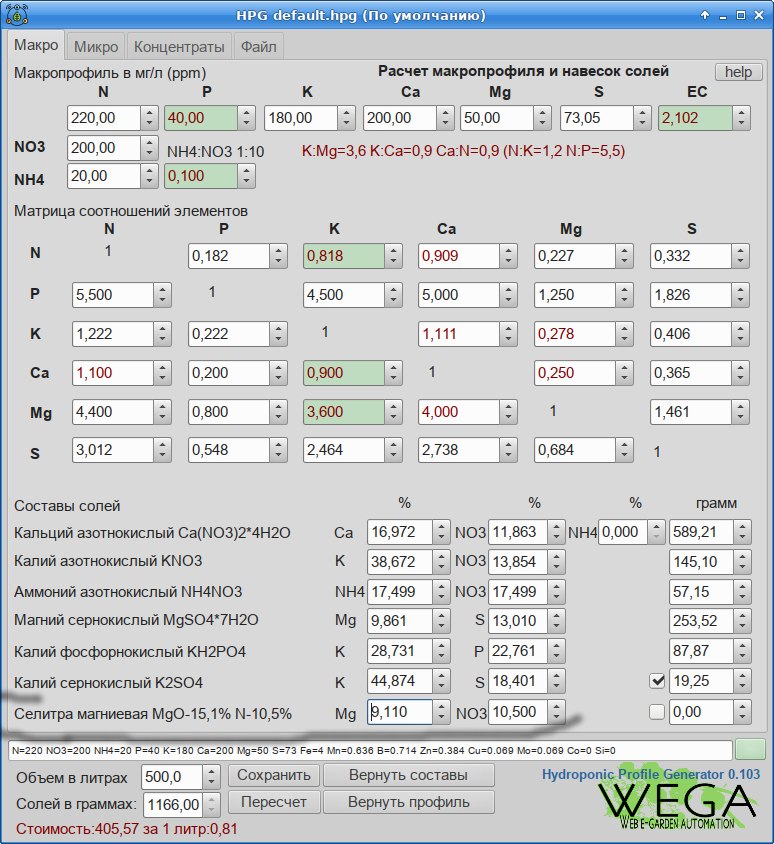Click KH2PO4 P percent field 22,761
The image size is (774, 844).
point(518,651)
